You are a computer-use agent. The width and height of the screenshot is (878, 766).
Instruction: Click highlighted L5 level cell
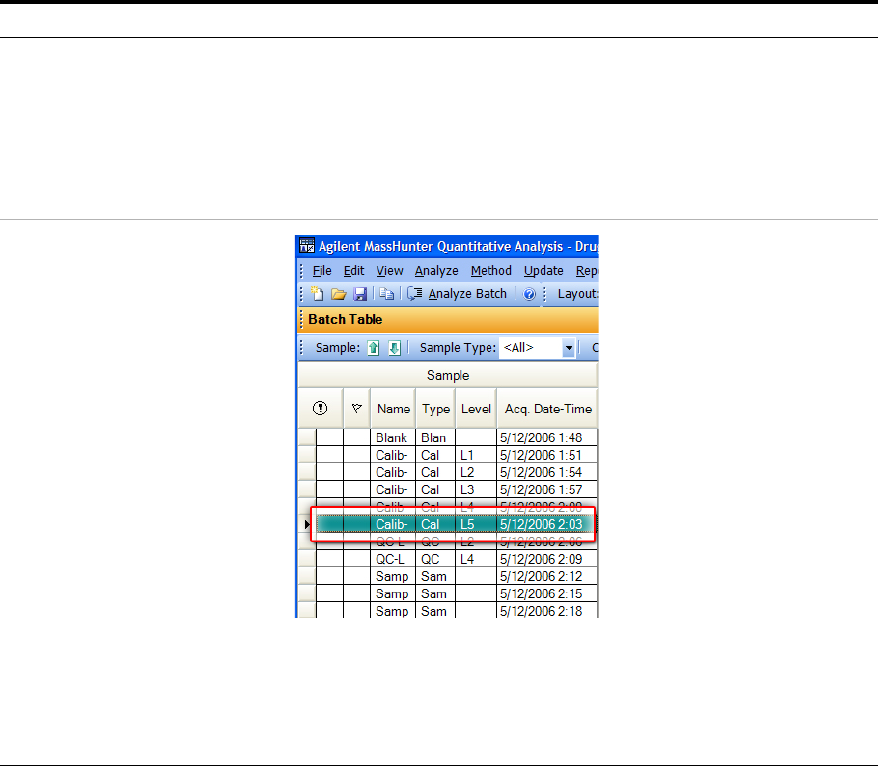[x=476, y=524]
